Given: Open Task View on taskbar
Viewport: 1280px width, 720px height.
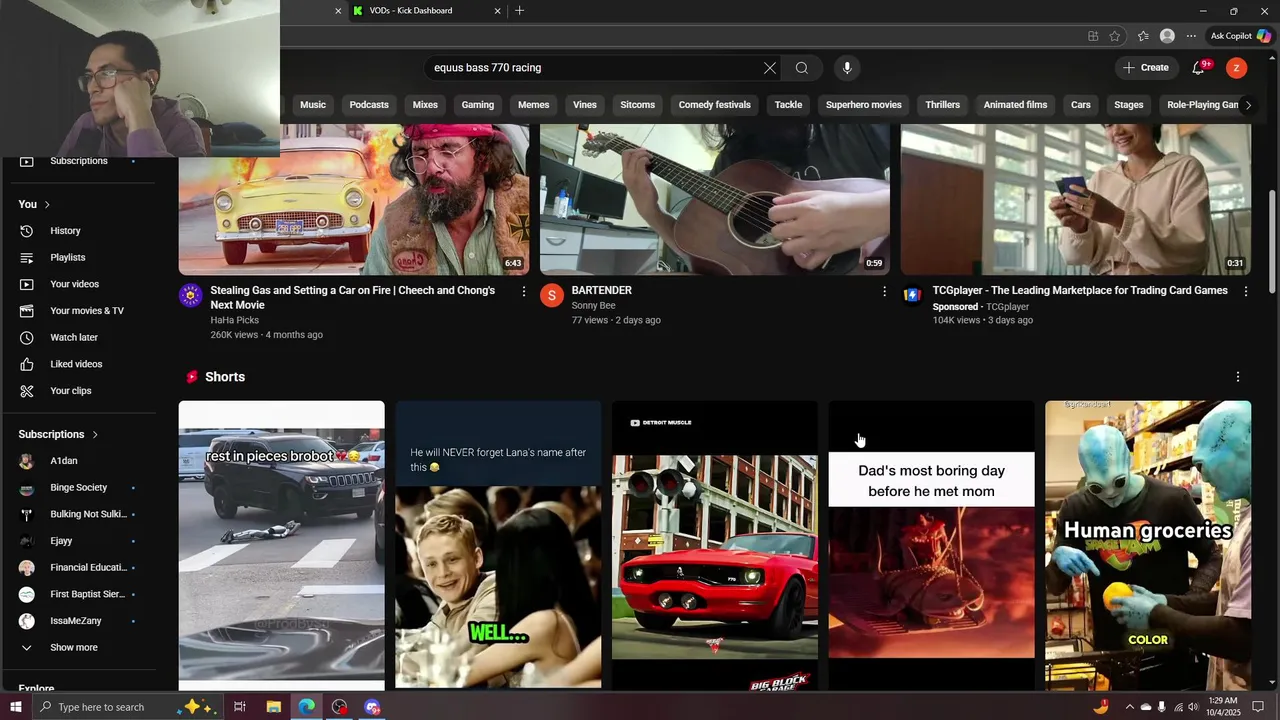Looking at the screenshot, I should coord(240,707).
